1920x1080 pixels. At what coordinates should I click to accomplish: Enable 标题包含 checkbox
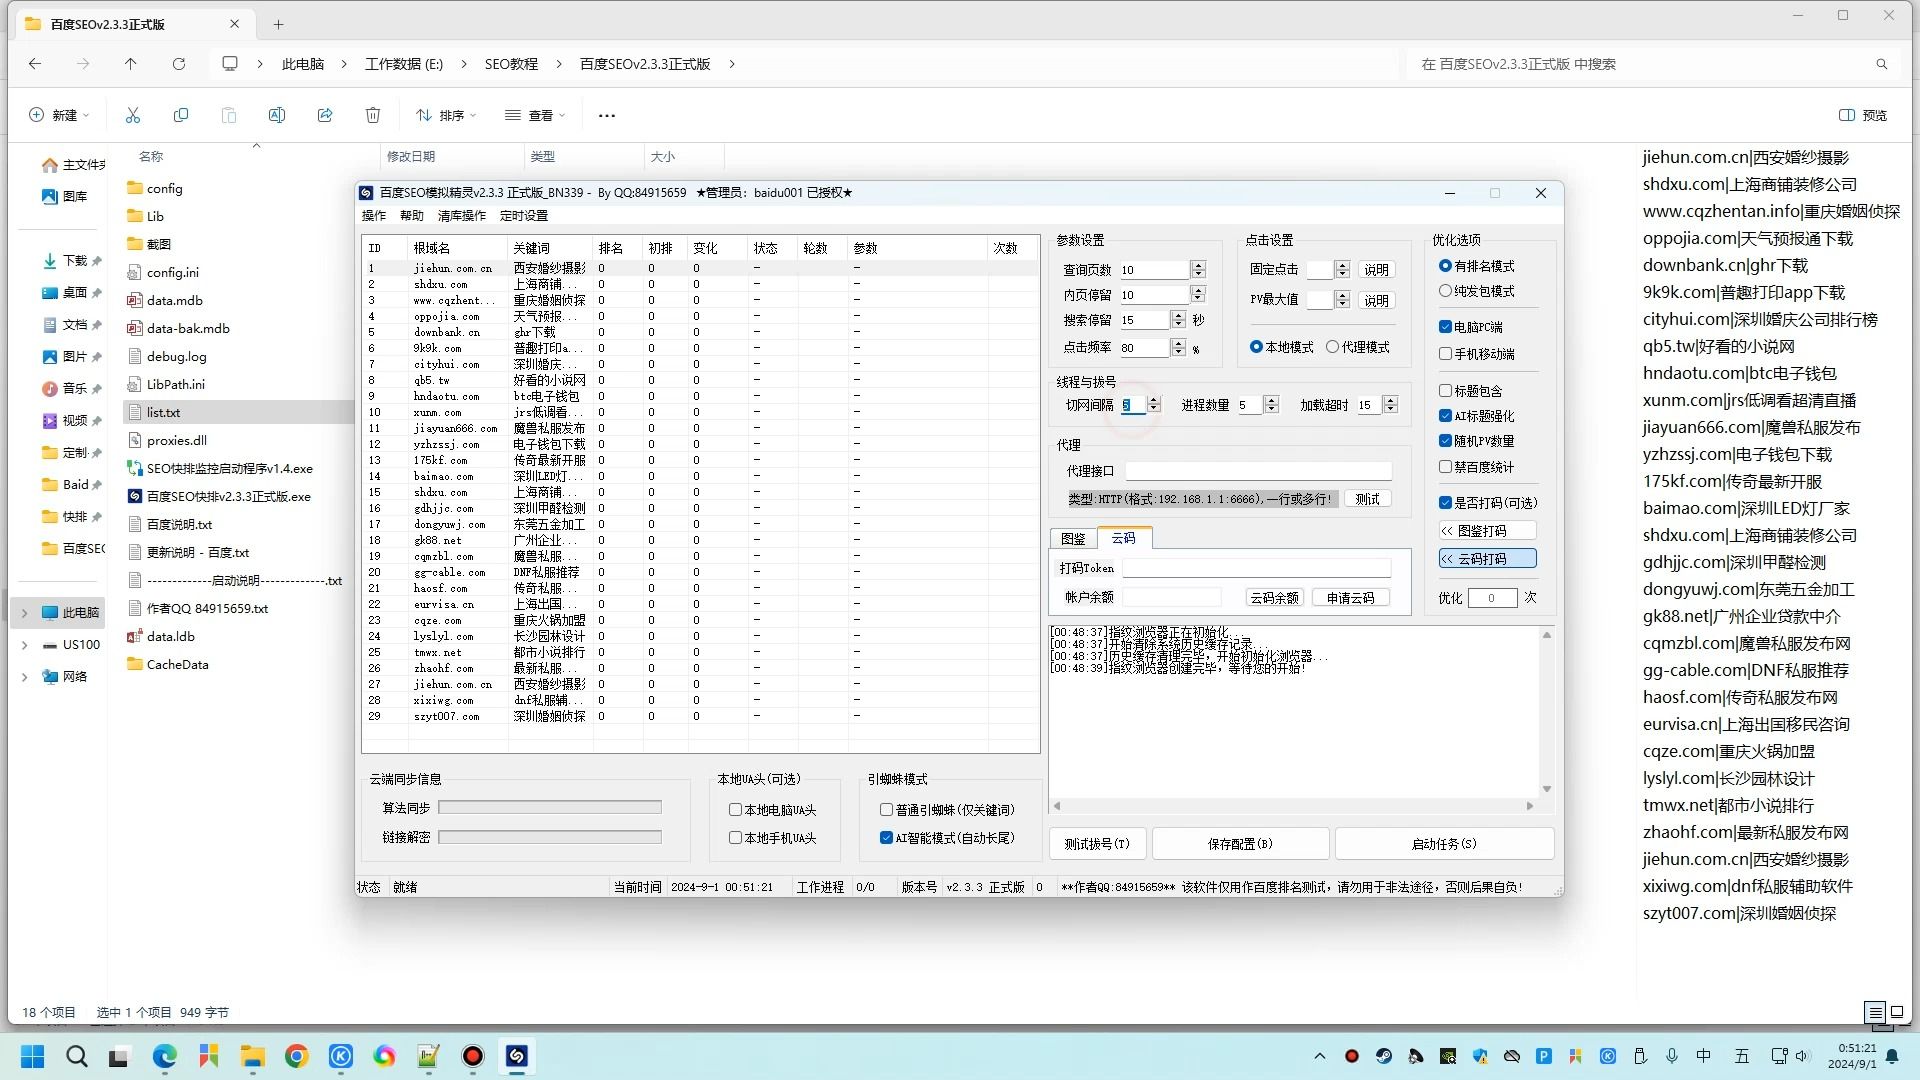coord(1470,391)
